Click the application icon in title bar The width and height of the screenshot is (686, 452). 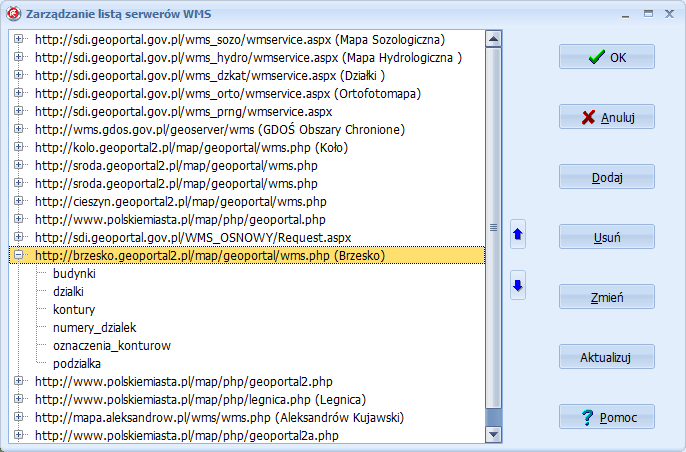point(14,14)
